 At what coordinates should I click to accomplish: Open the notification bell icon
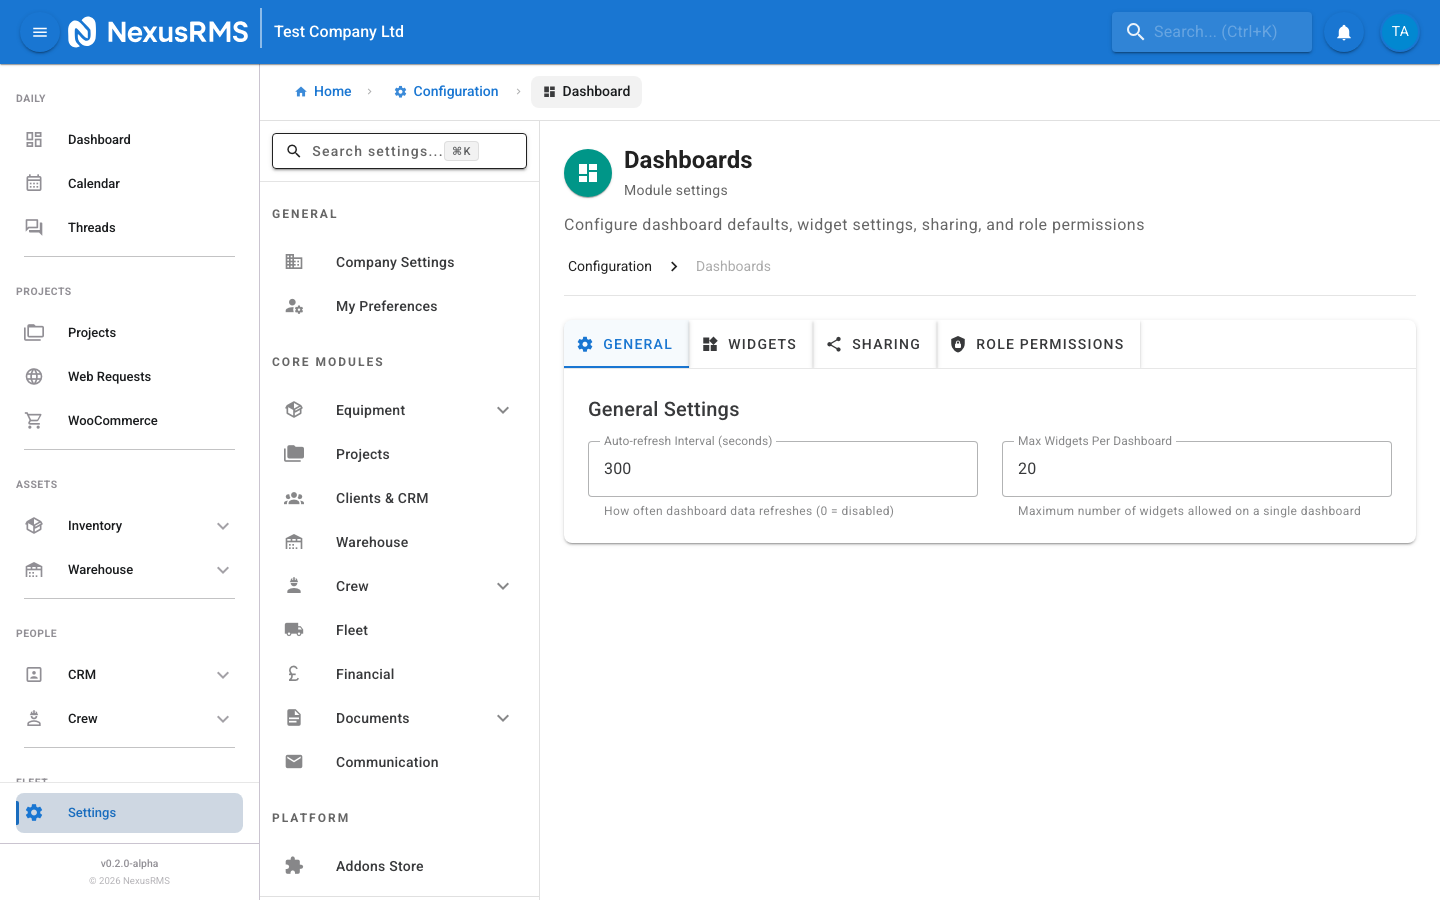click(x=1343, y=32)
